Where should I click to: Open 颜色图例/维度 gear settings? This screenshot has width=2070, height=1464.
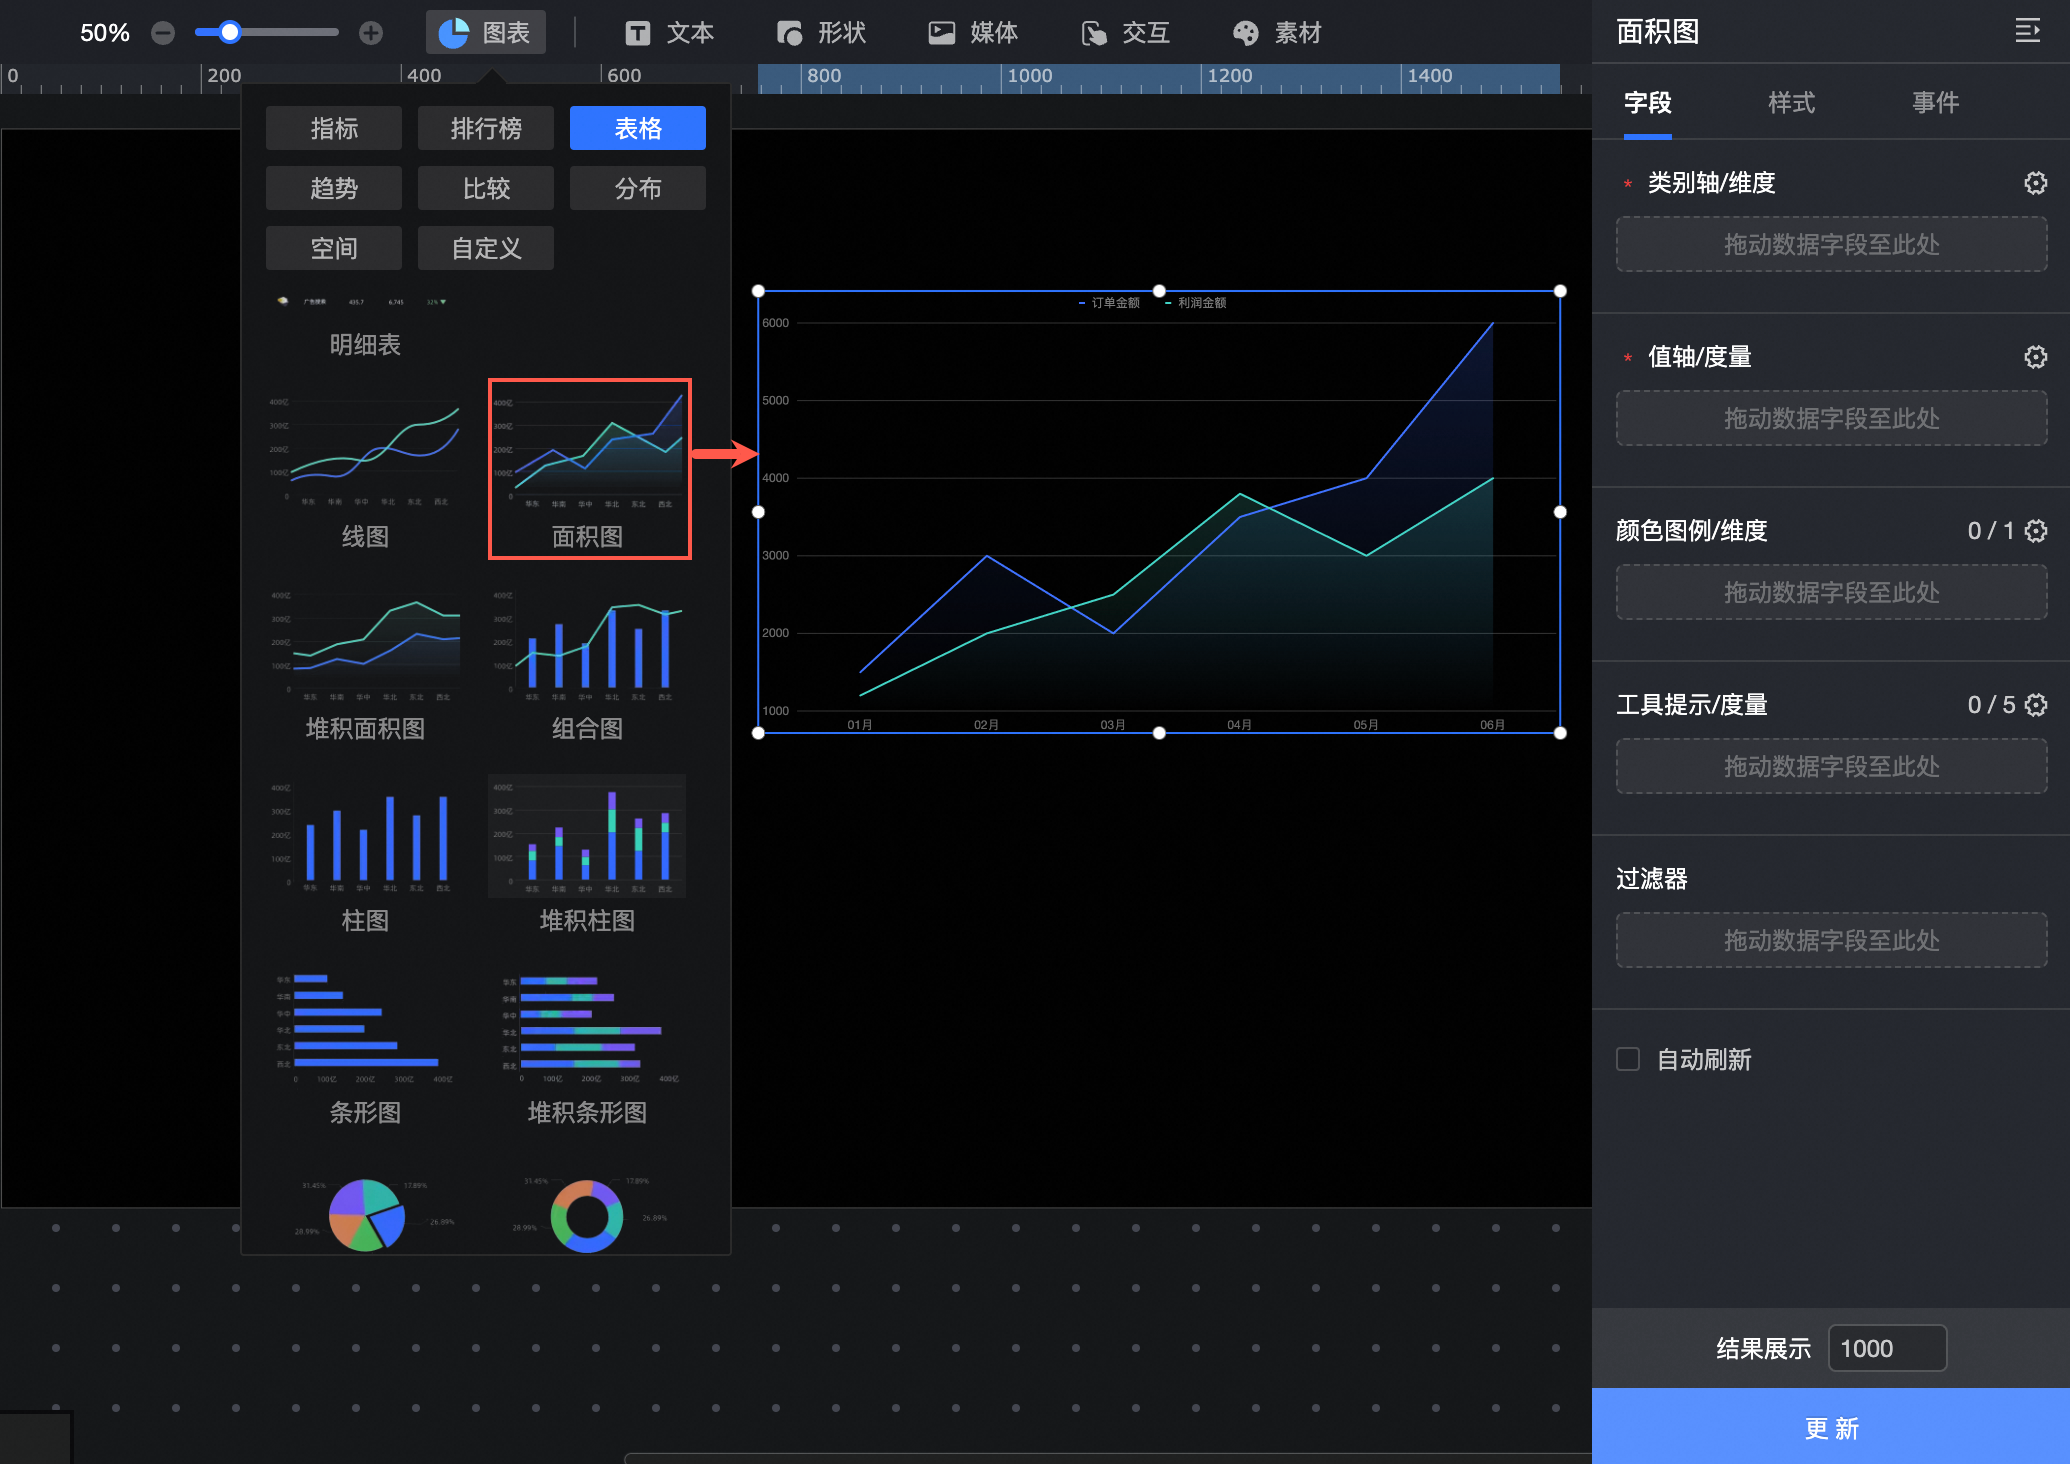[x=2035, y=531]
